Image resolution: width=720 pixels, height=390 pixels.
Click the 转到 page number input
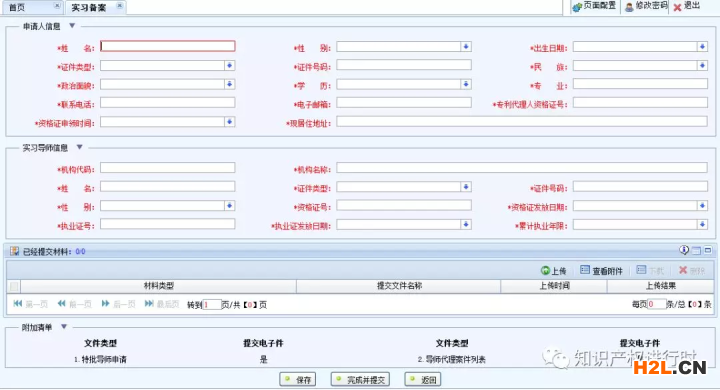[212, 304]
